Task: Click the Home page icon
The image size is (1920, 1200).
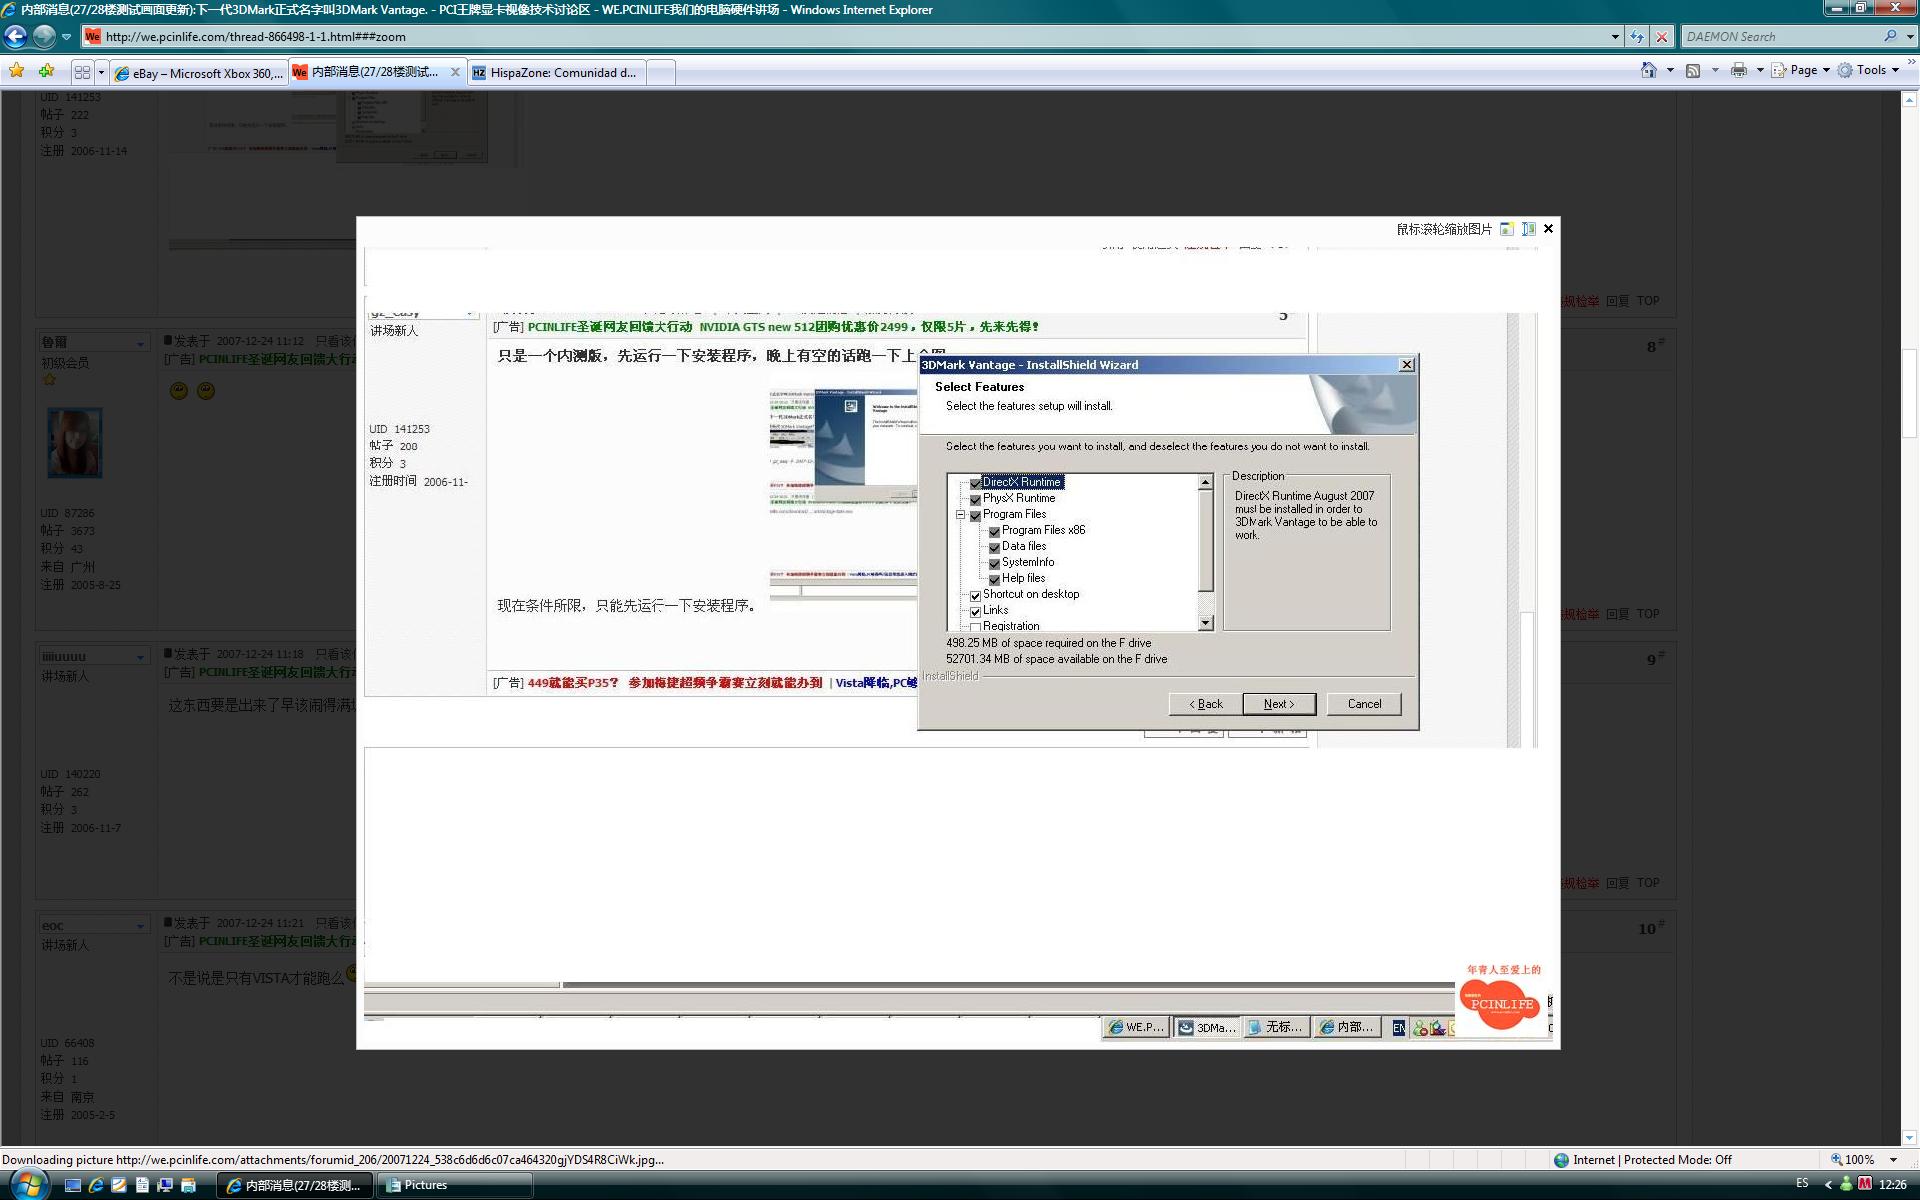Action: pyautogui.click(x=1648, y=70)
